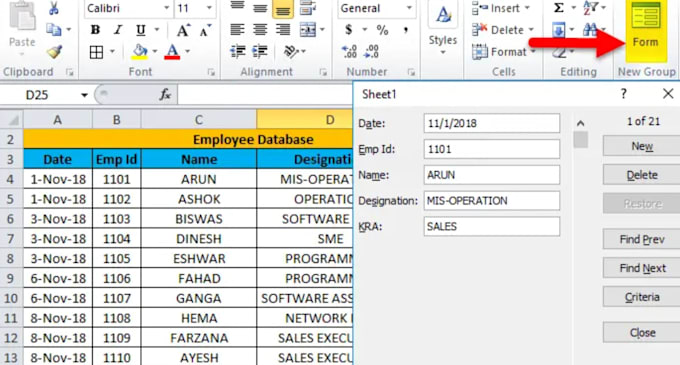Image resolution: width=680 pixels, height=365 pixels.
Task: Click the Delete button in form dialog
Action: pos(642,175)
